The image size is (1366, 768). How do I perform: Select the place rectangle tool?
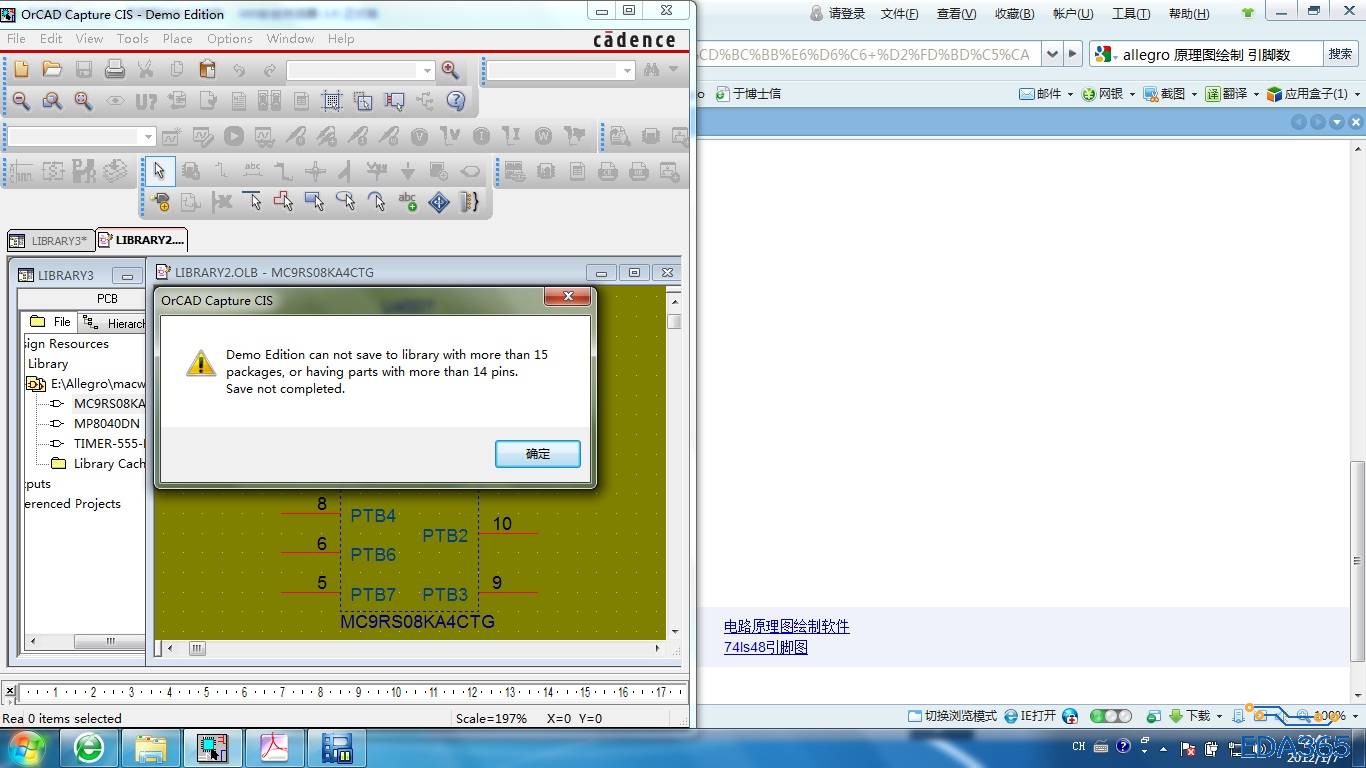(x=314, y=201)
